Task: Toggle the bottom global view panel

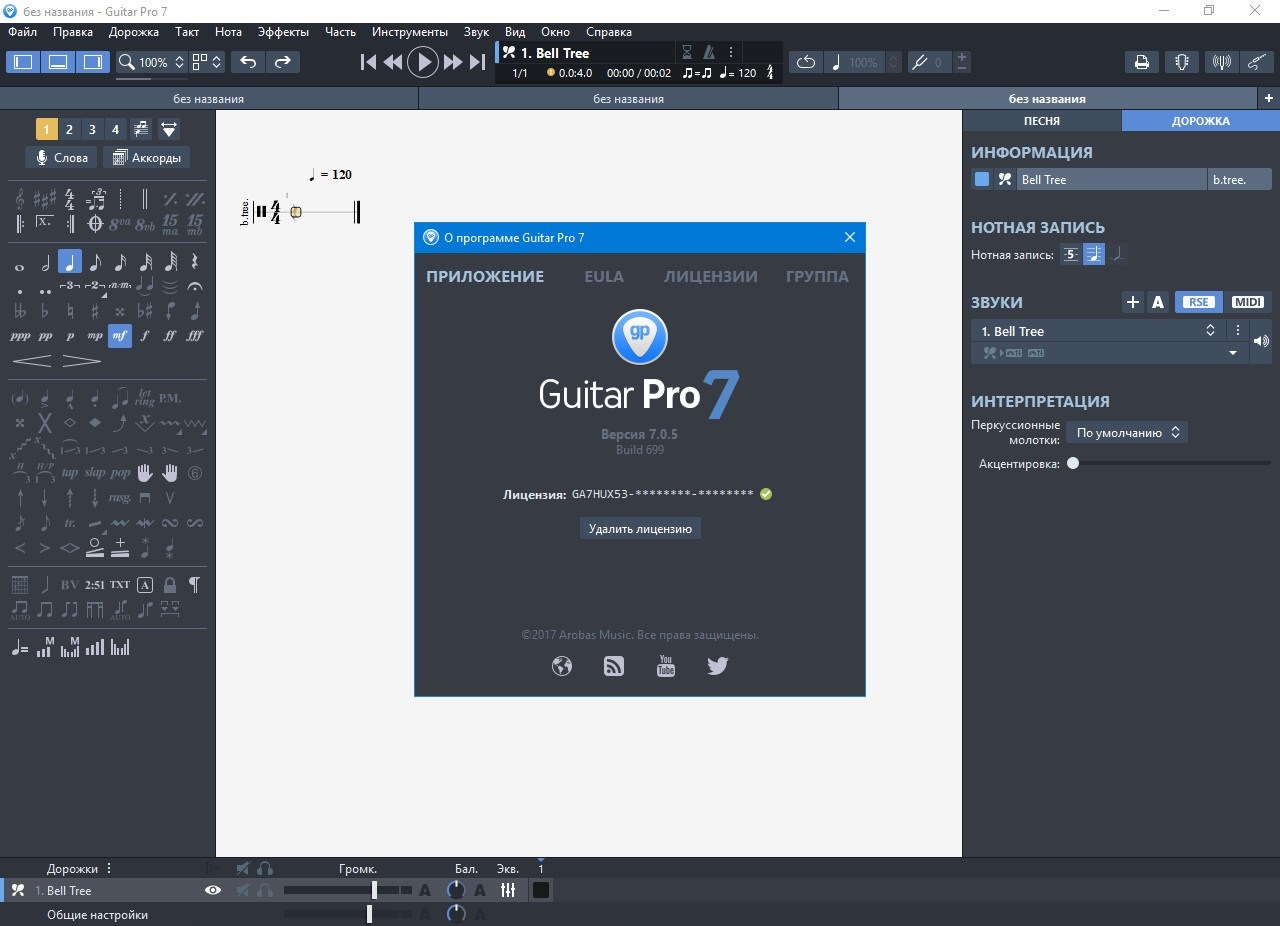Action: 58,62
